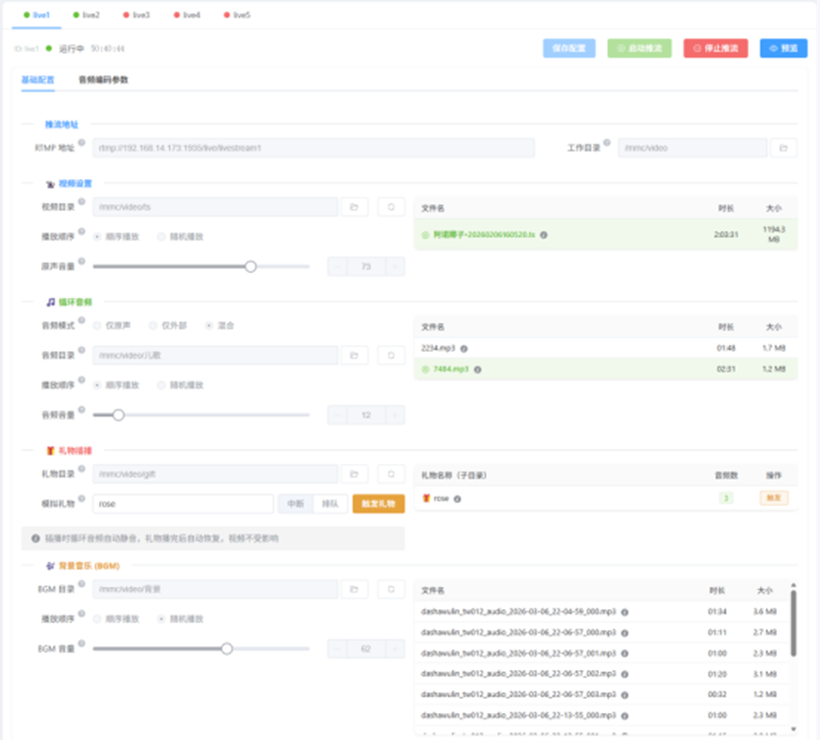
Task: Refresh the 礼物目录 list
Action: point(391,474)
